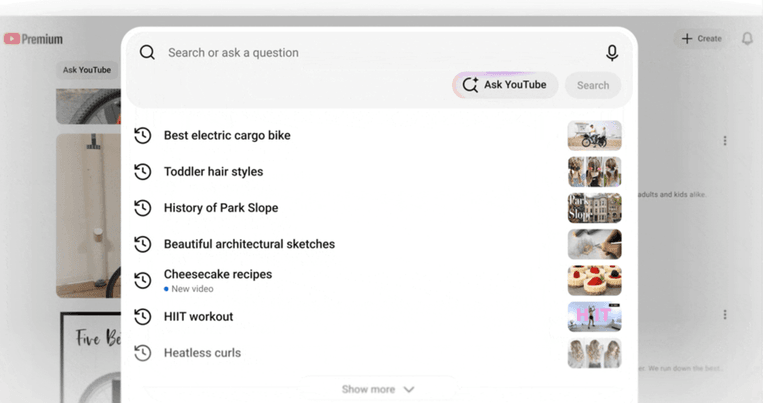
Task: Click history icon beside Best electric cargo bike
Action: [x=143, y=135]
